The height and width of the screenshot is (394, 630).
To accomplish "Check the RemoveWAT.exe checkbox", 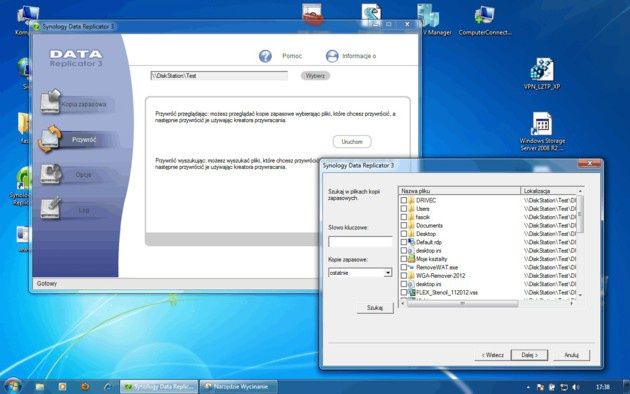I will (403, 267).
